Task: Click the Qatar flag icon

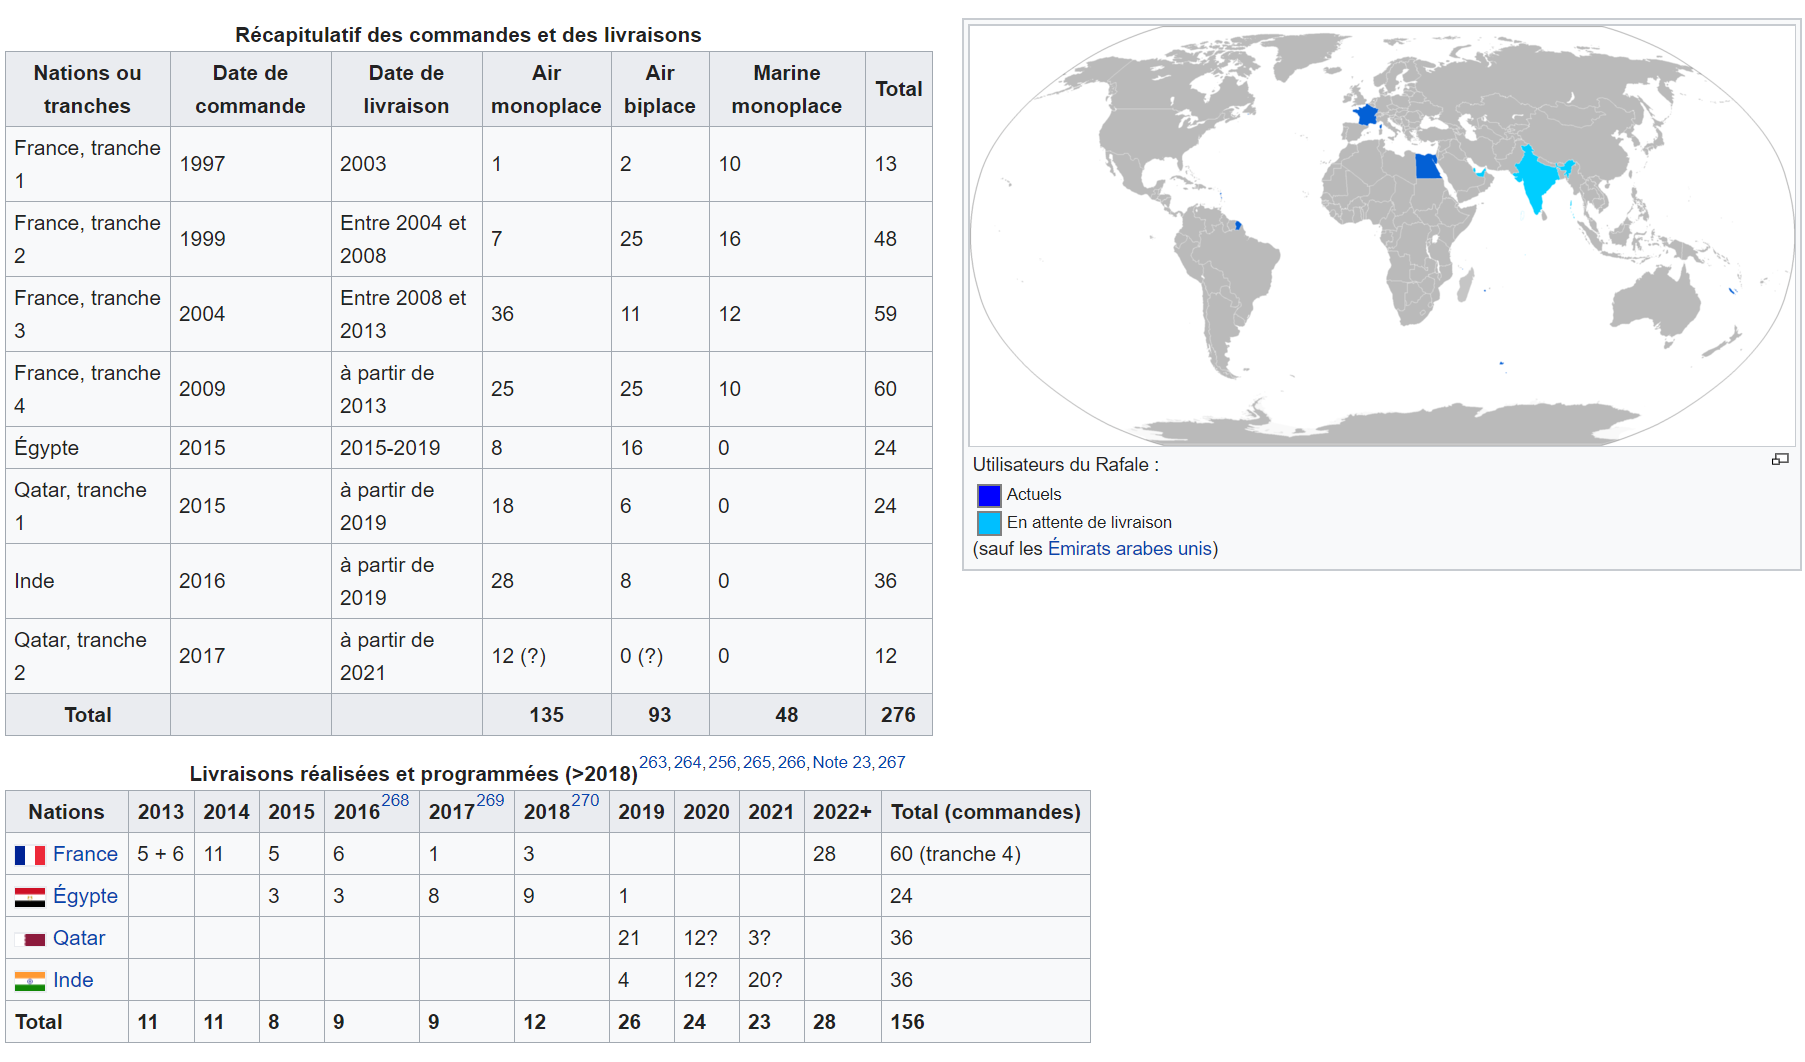Action: click(30, 939)
